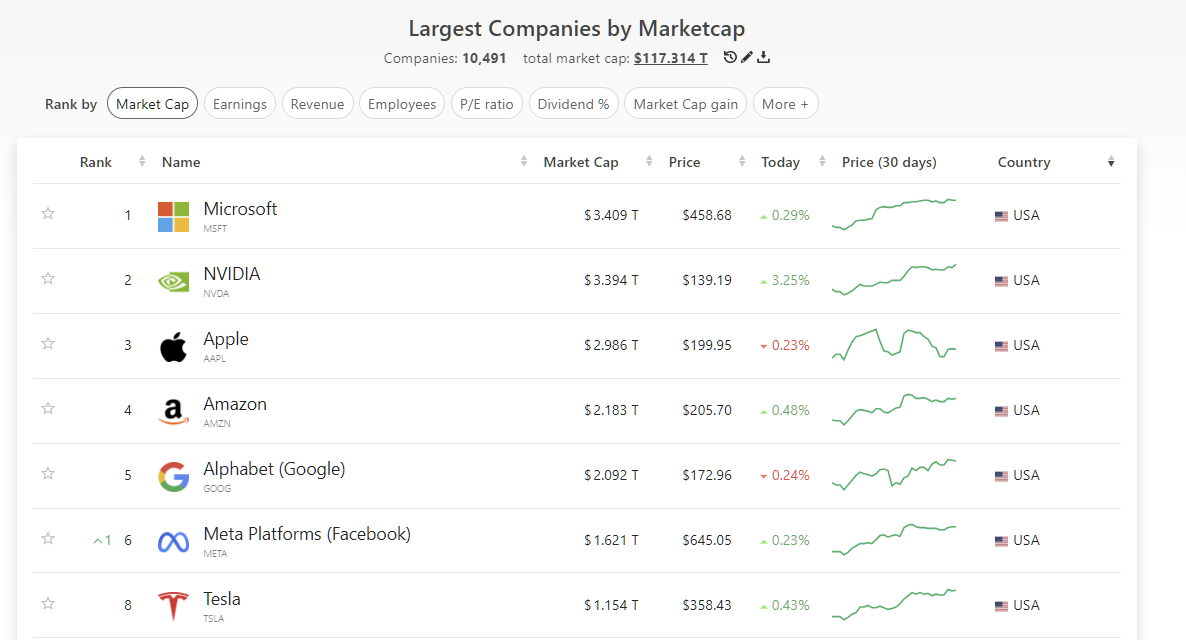Open the Apple logo icon
The width and height of the screenshot is (1186, 640).
173,346
